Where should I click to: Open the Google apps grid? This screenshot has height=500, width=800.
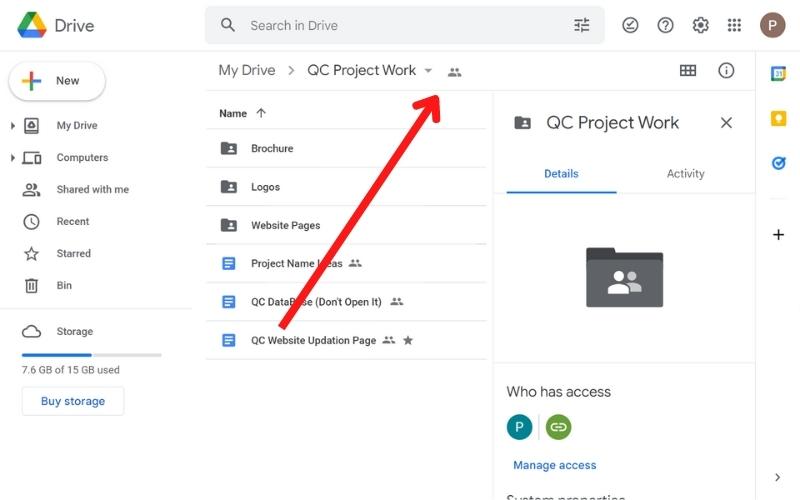pos(734,26)
